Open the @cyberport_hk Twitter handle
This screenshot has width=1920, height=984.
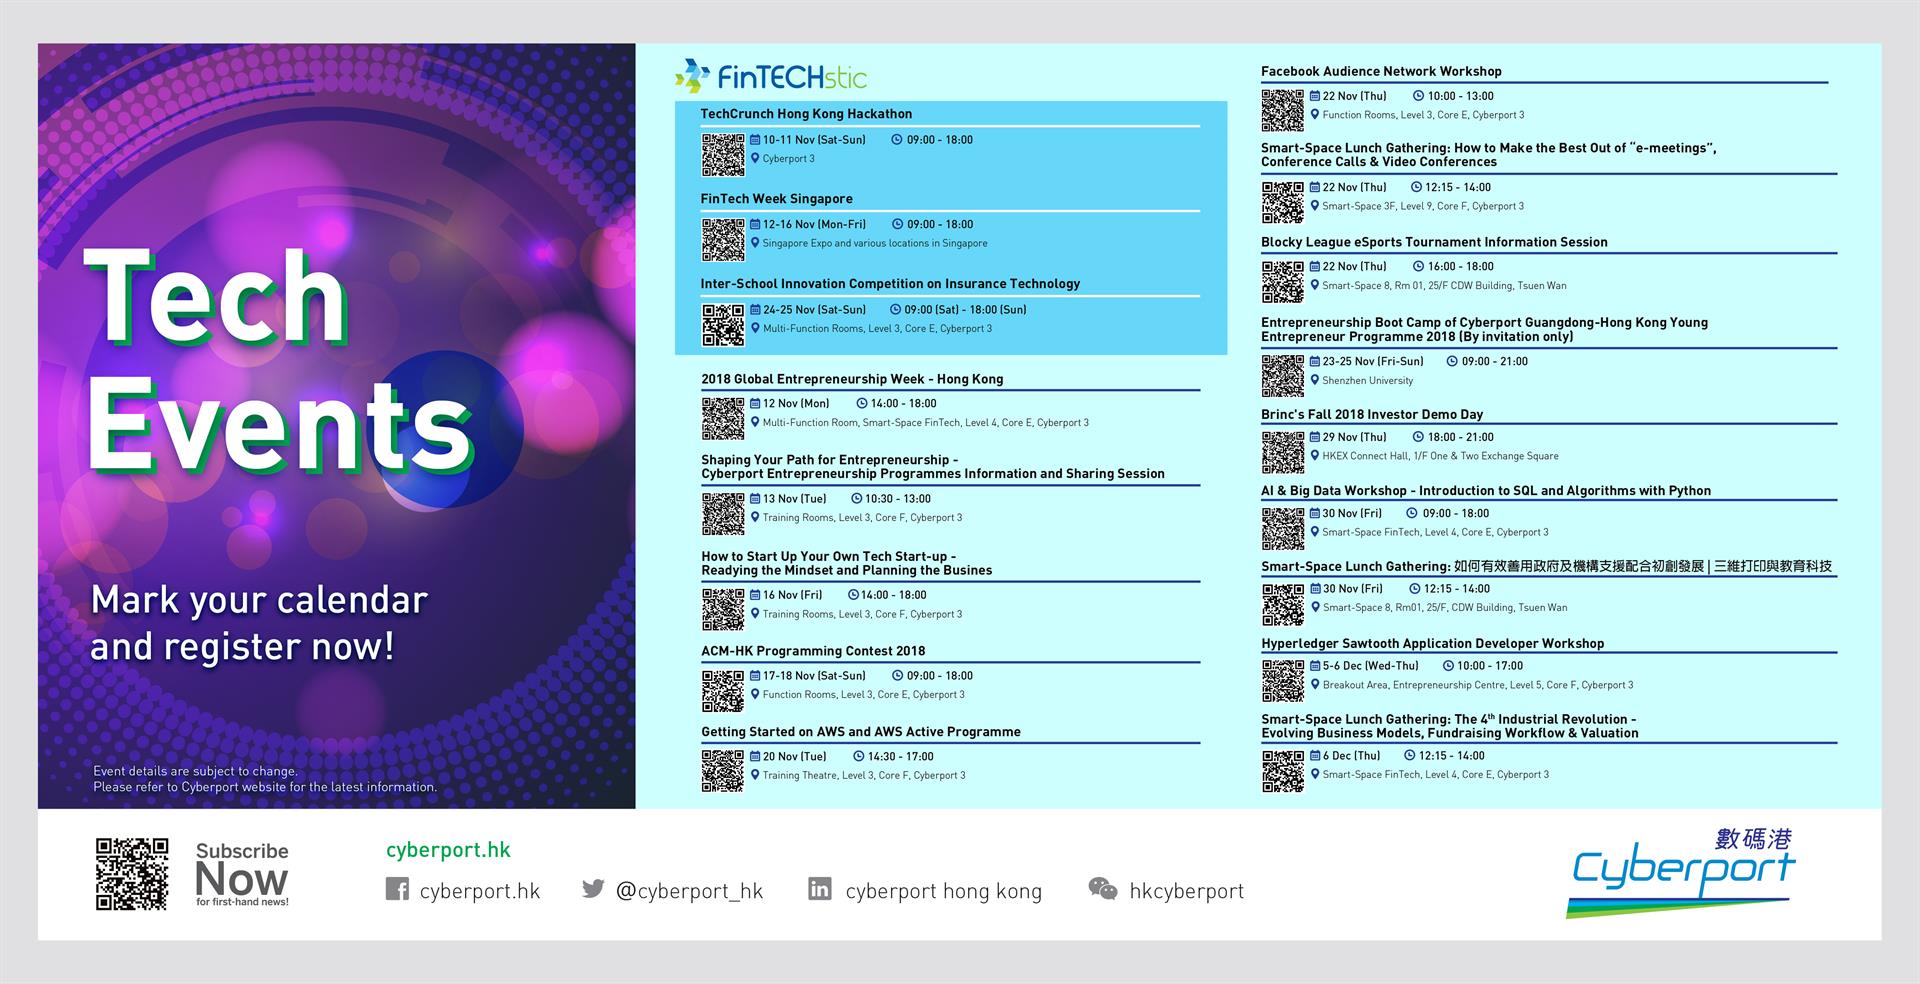(690, 890)
